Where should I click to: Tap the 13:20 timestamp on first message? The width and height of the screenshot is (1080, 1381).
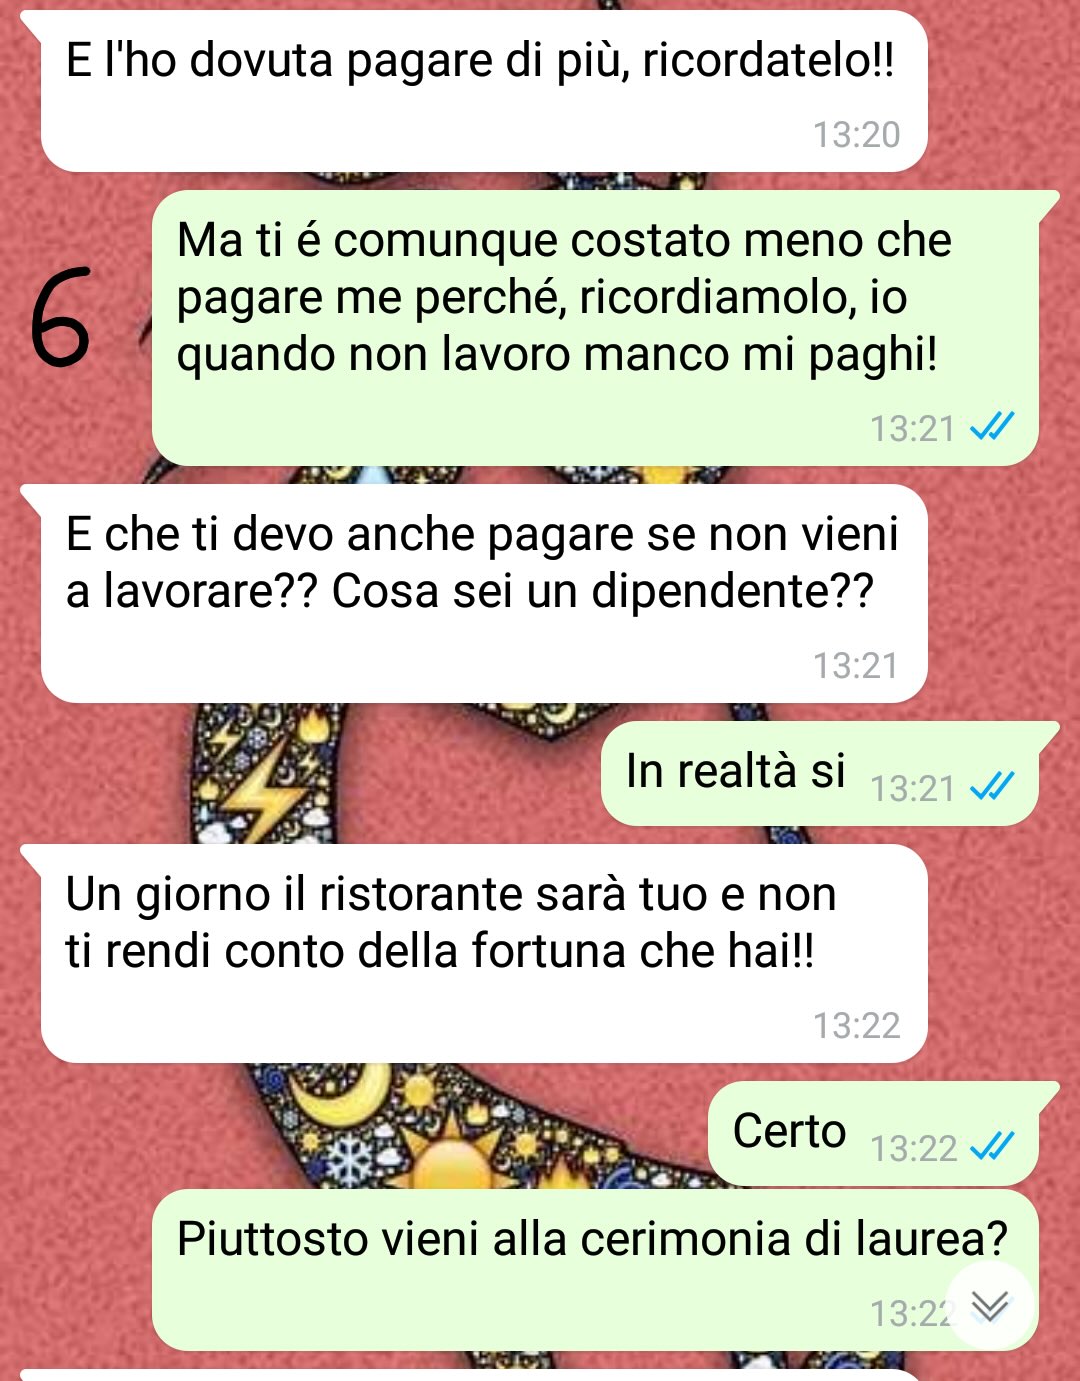coord(856,134)
